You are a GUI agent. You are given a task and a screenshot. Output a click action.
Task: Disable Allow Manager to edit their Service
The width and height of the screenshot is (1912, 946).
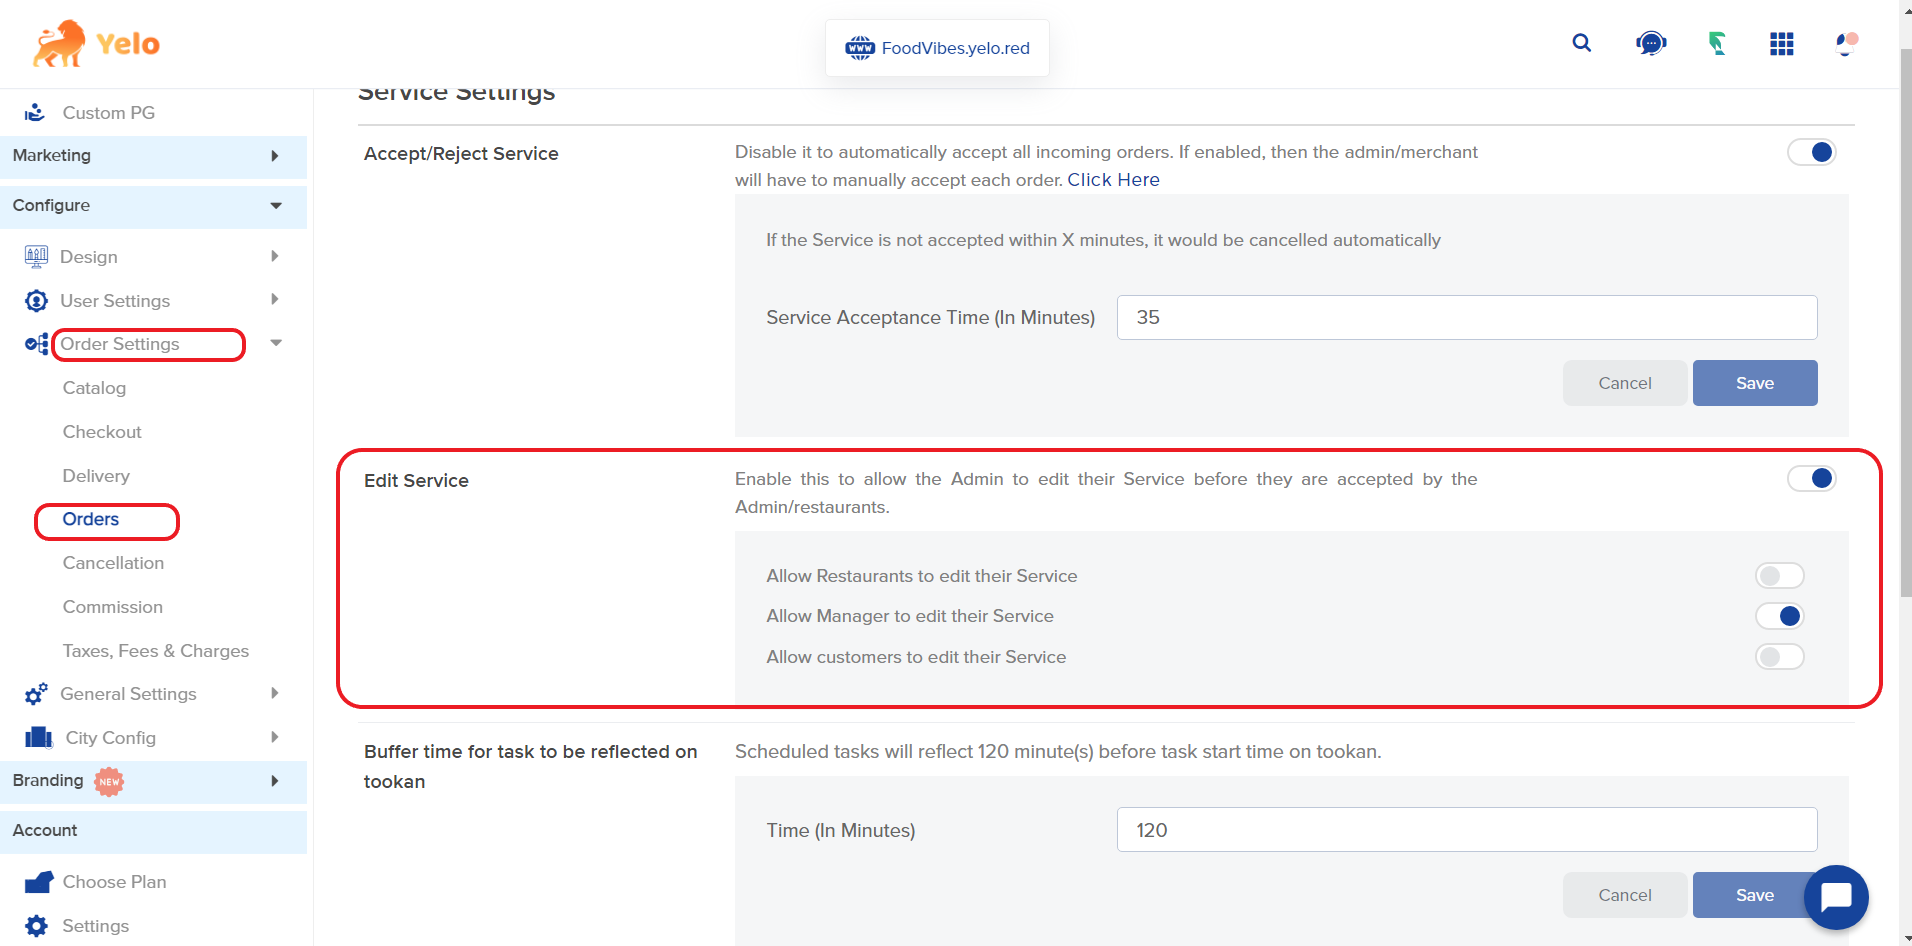point(1779,616)
